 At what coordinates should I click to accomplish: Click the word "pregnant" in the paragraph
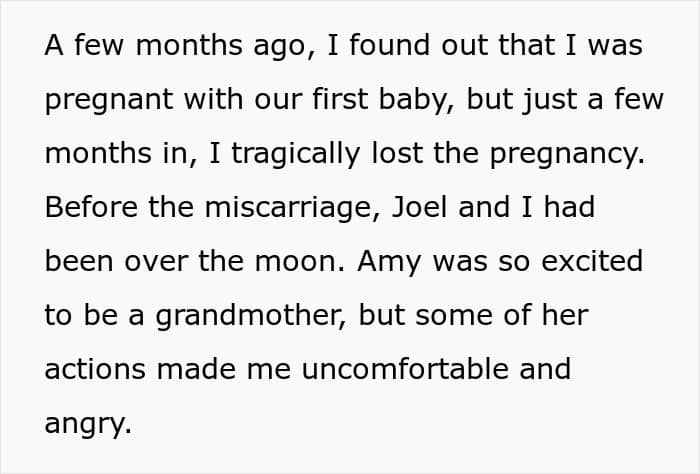click(109, 100)
